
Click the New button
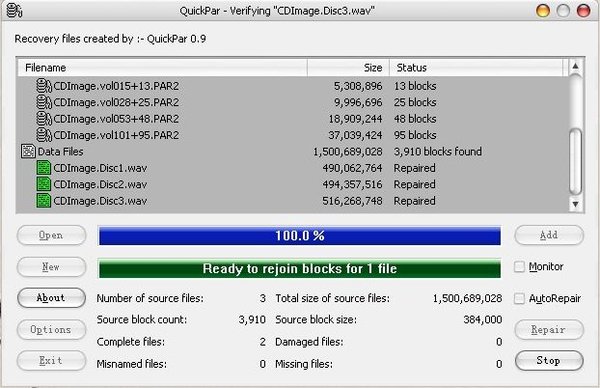coord(51,267)
